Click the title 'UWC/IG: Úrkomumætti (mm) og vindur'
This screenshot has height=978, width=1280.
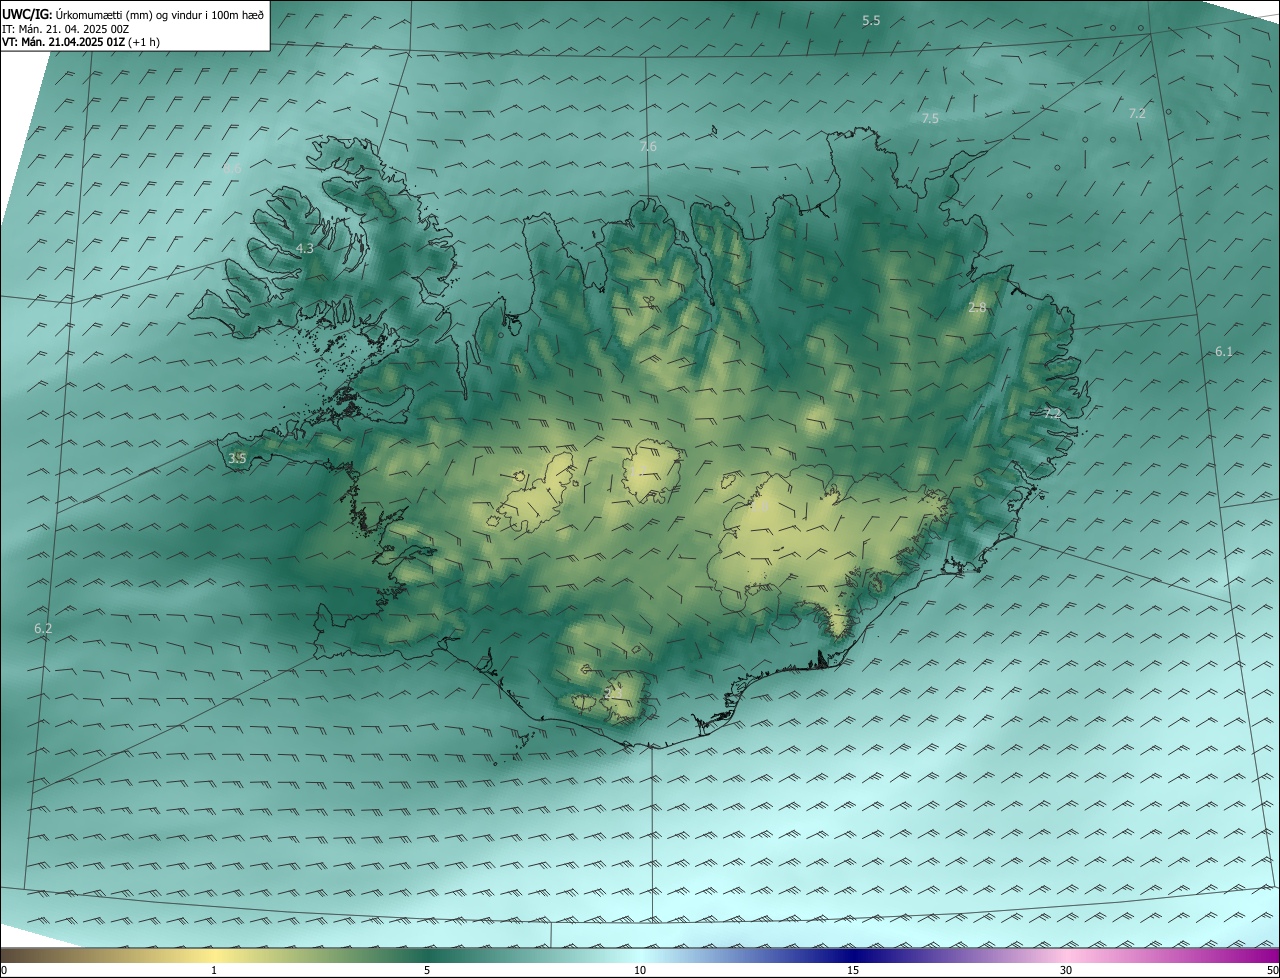pos(133,14)
